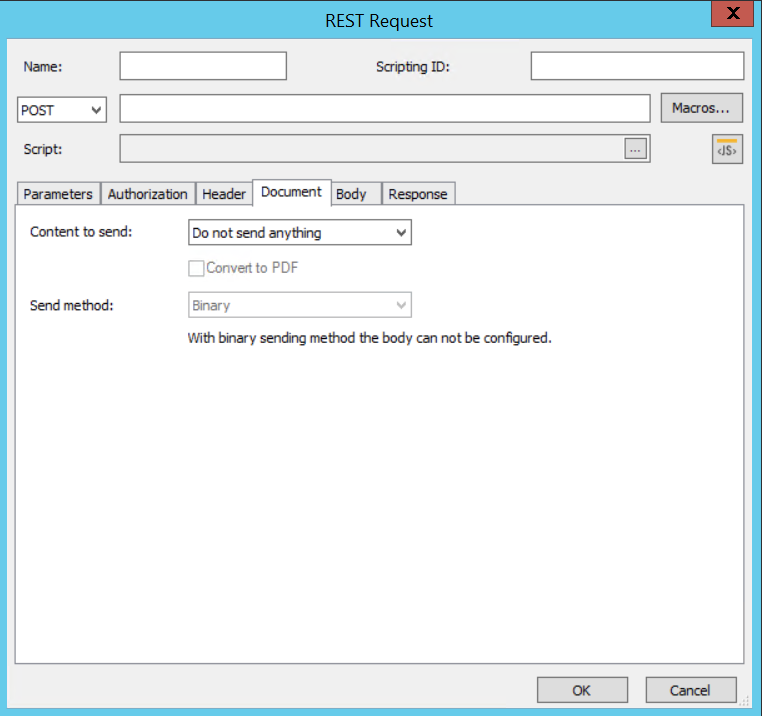Open the JS script editor icon
Viewport: 762px width, 716px height.
point(727,149)
